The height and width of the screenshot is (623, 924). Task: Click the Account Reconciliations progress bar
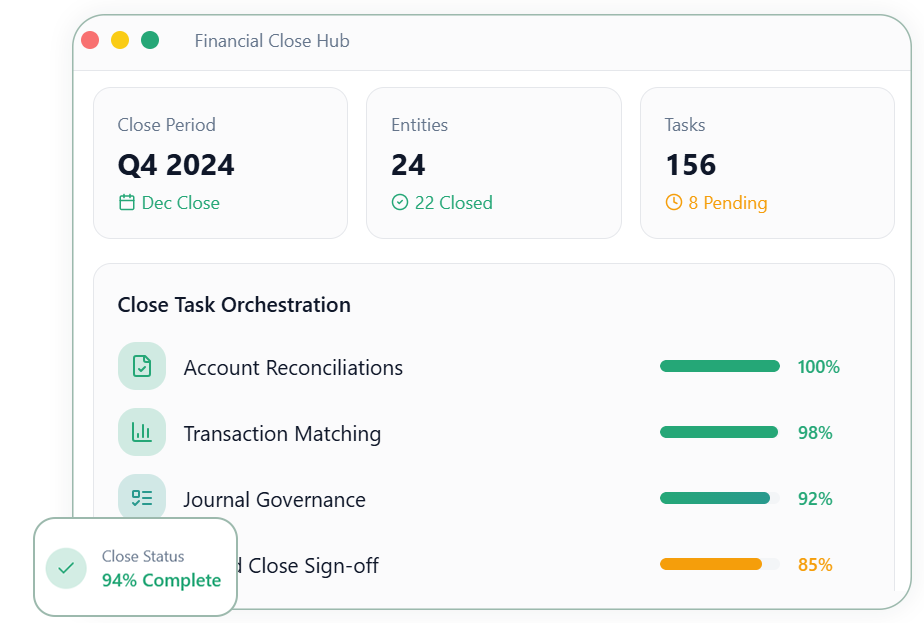click(719, 366)
